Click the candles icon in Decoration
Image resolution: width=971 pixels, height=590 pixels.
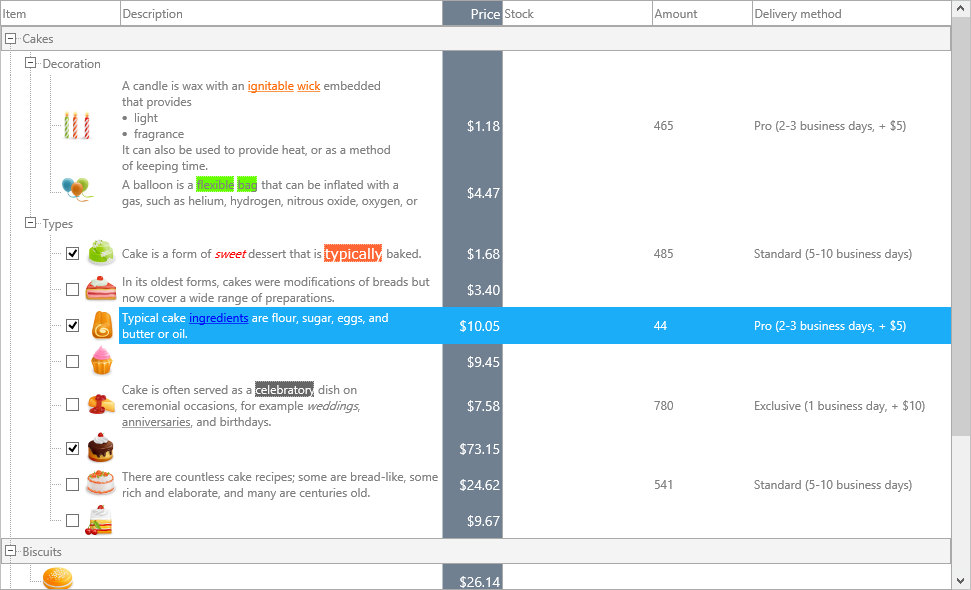(77, 126)
